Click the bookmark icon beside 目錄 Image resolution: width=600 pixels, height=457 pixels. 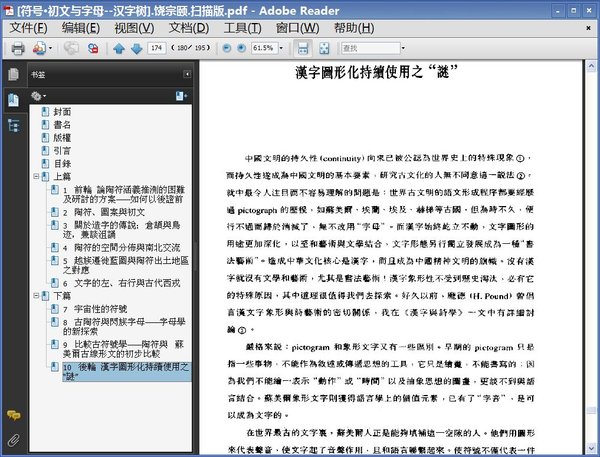(46, 164)
